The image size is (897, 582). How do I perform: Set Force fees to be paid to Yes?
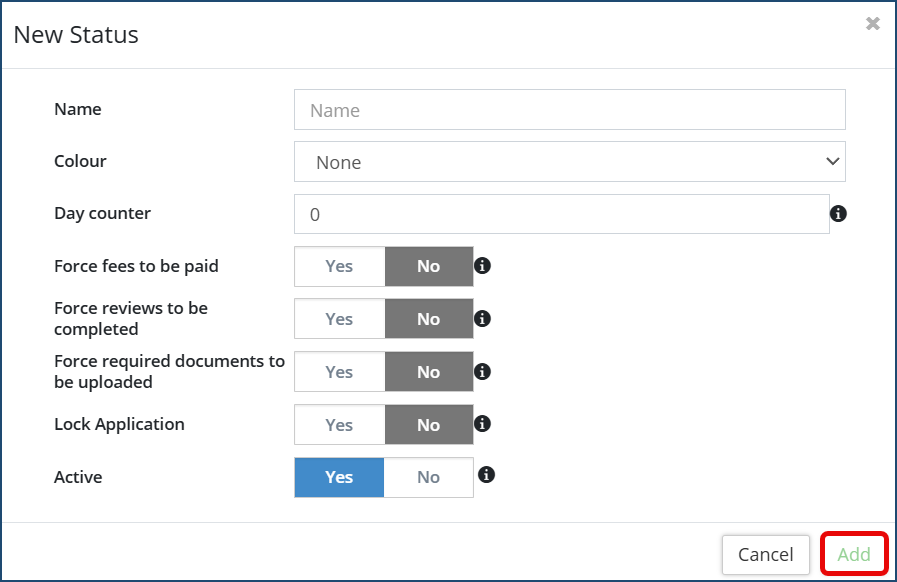pyautogui.click(x=340, y=266)
